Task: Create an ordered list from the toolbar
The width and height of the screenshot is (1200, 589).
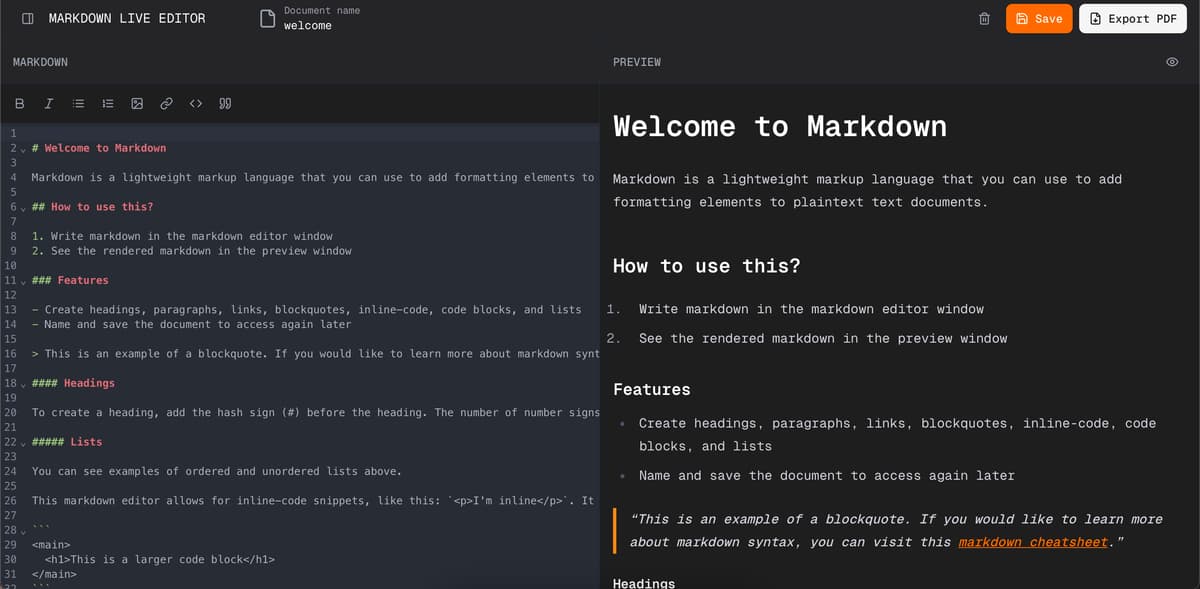Action: (108, 103)
